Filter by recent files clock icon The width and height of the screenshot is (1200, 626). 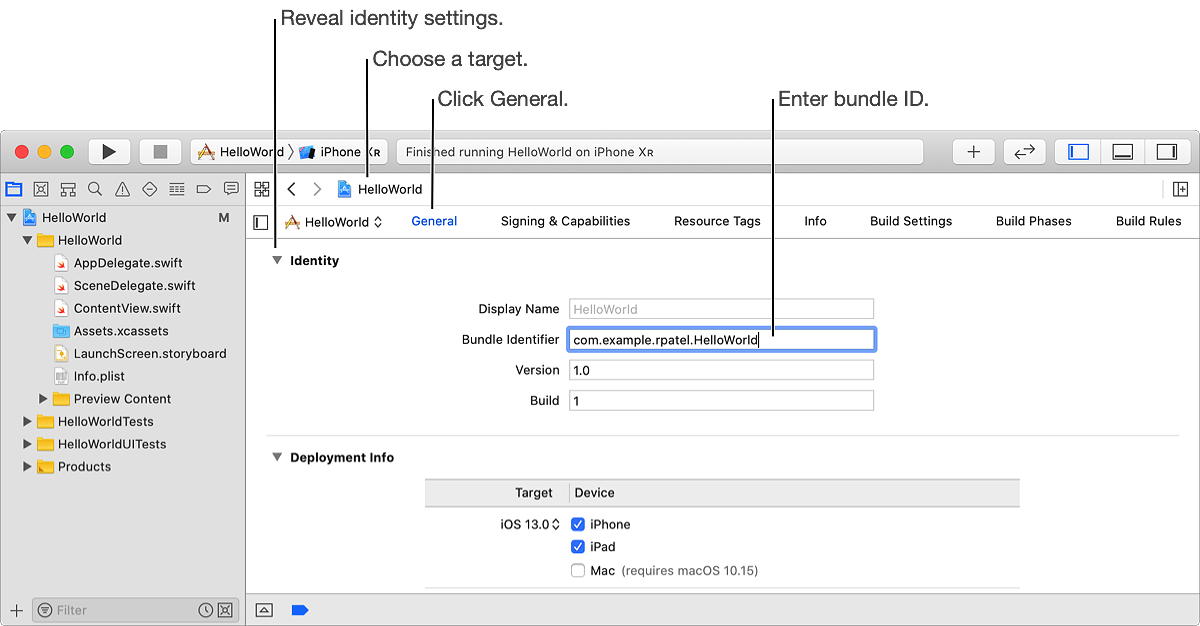206,610
